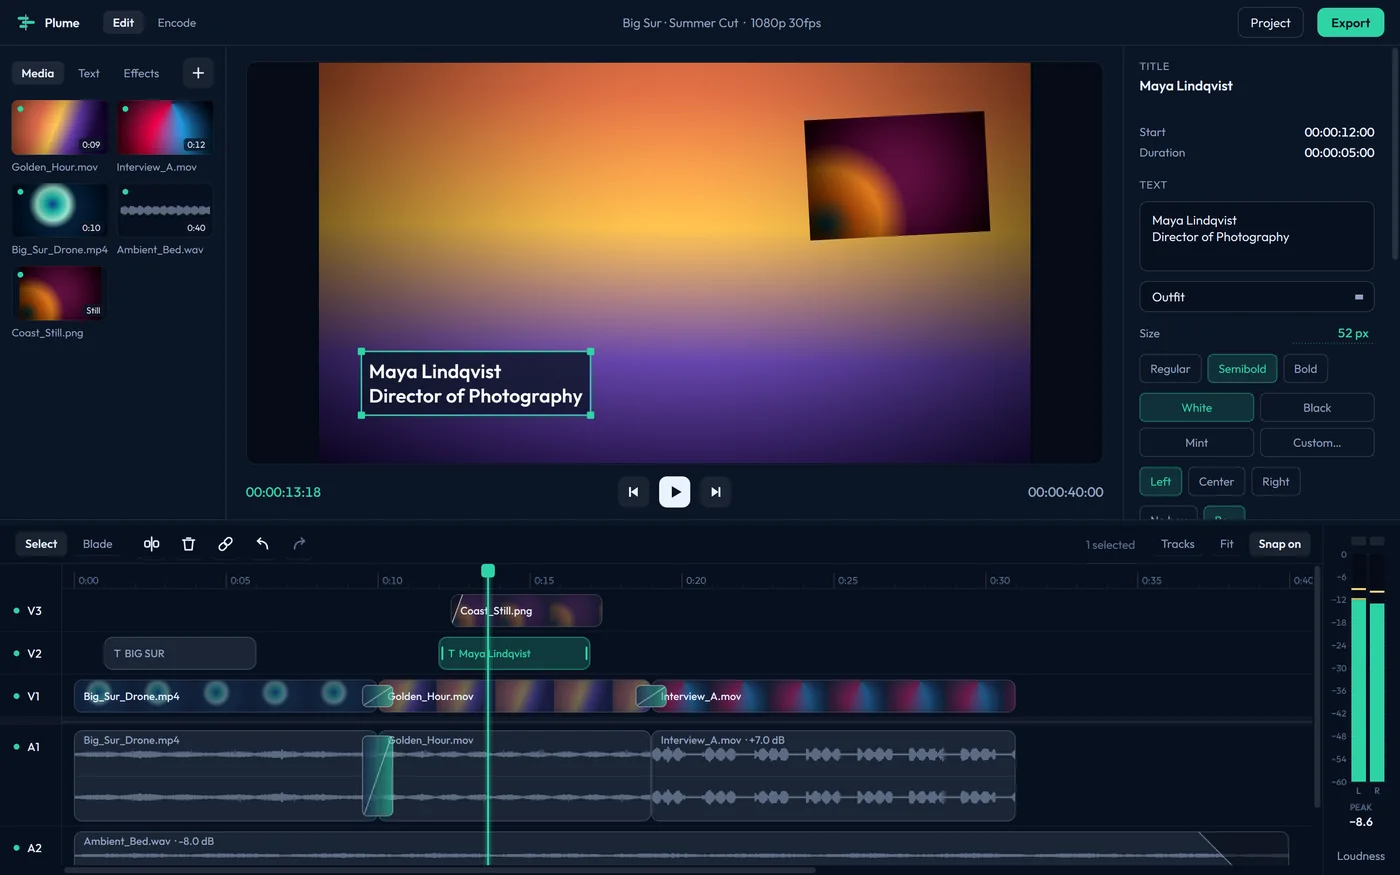The image size is (1400, 875).
Task: Toggle visibility of track V3
Action: click(16, 611)
